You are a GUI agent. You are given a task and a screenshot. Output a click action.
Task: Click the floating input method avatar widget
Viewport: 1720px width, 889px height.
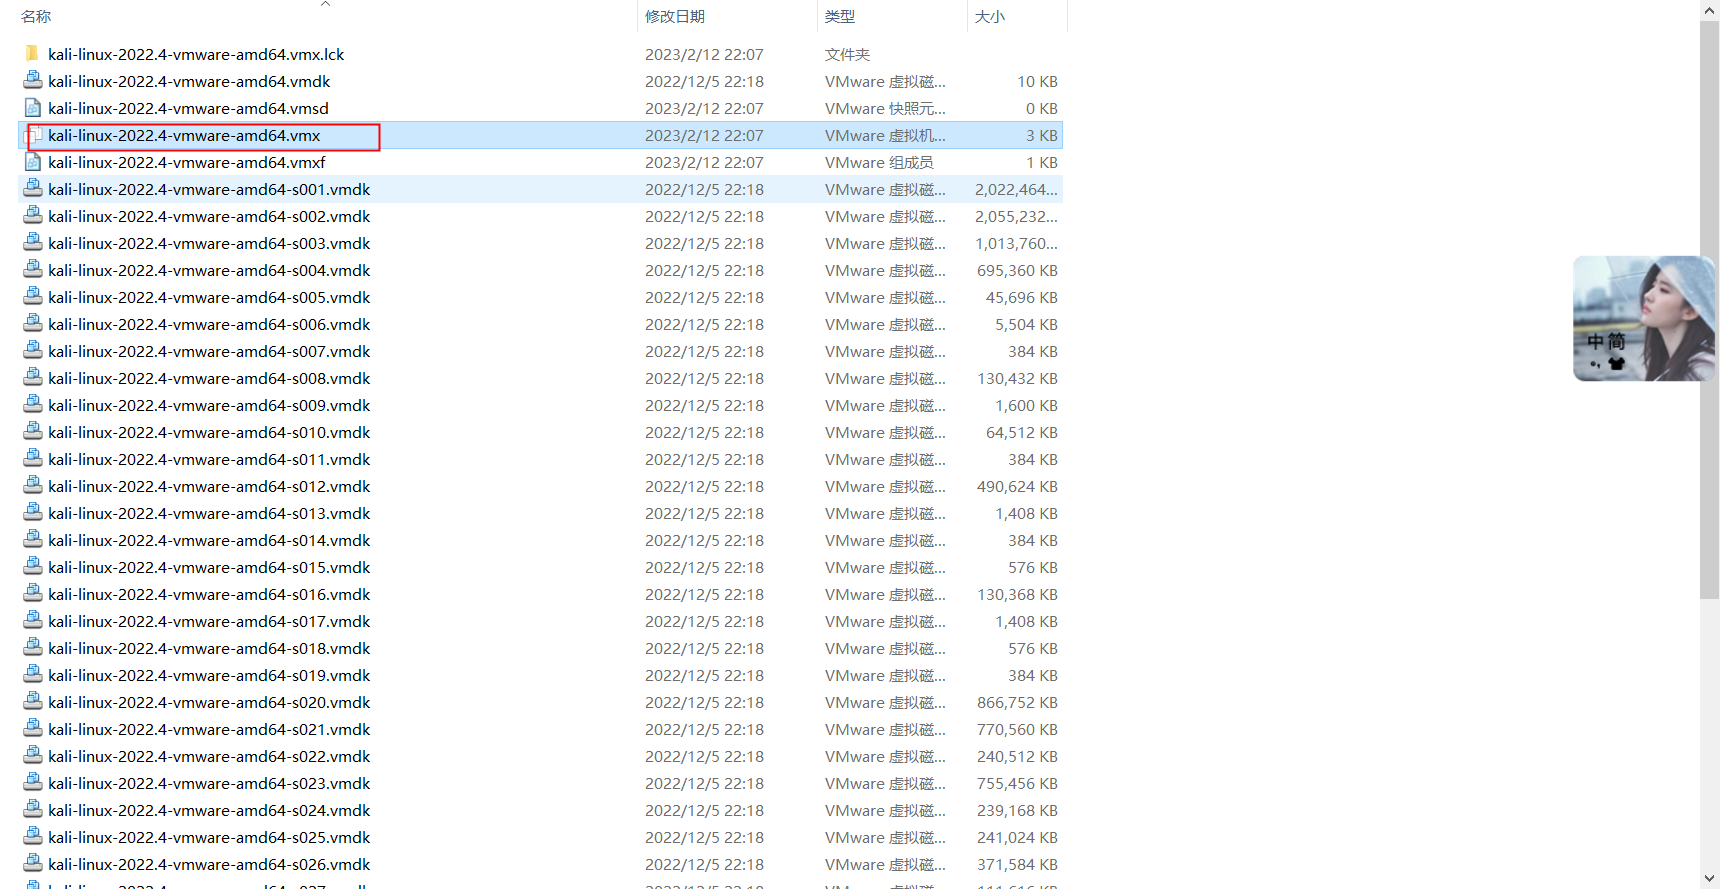[1644, 318]
